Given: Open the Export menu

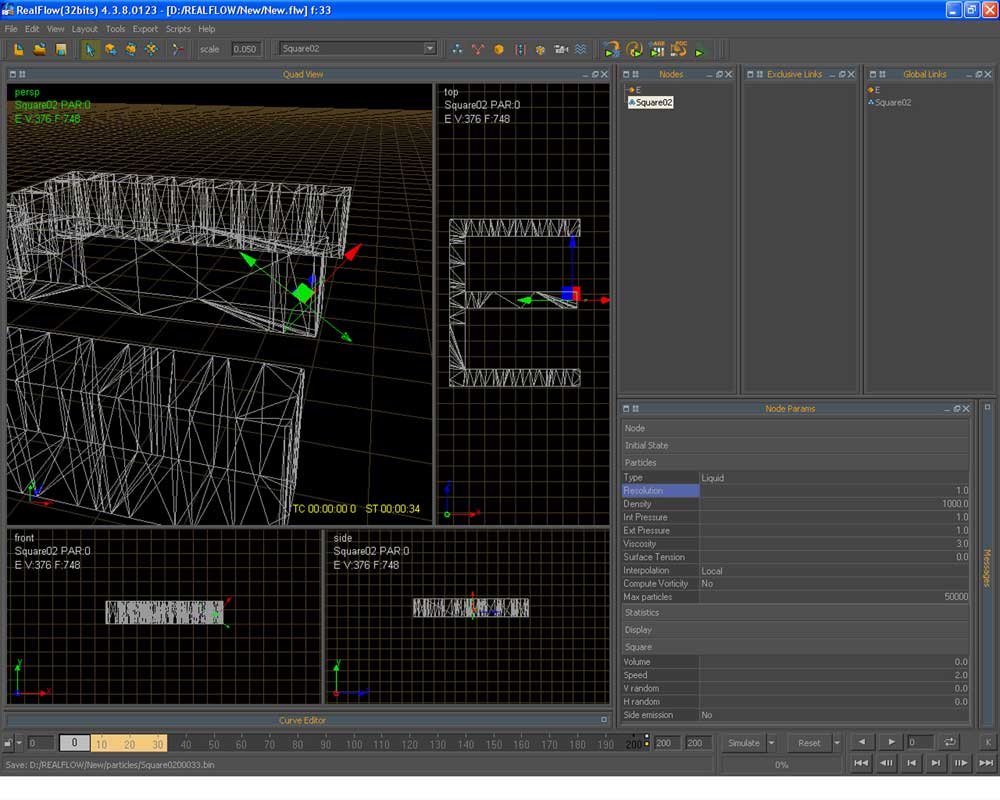Looking at the screenshot, I should tap(145, 29).
